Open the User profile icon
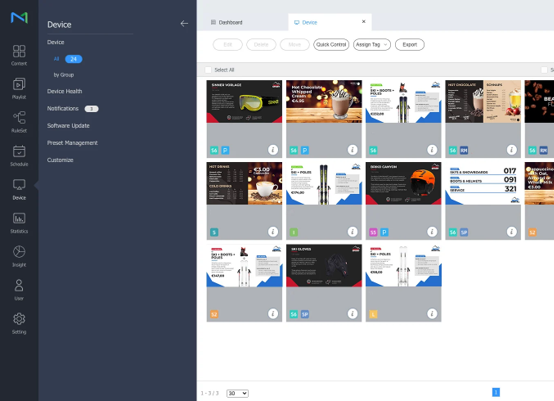Image resolution: width=554 pixels, height=401 pixels. pyautogui.click(x=19, y=290)
